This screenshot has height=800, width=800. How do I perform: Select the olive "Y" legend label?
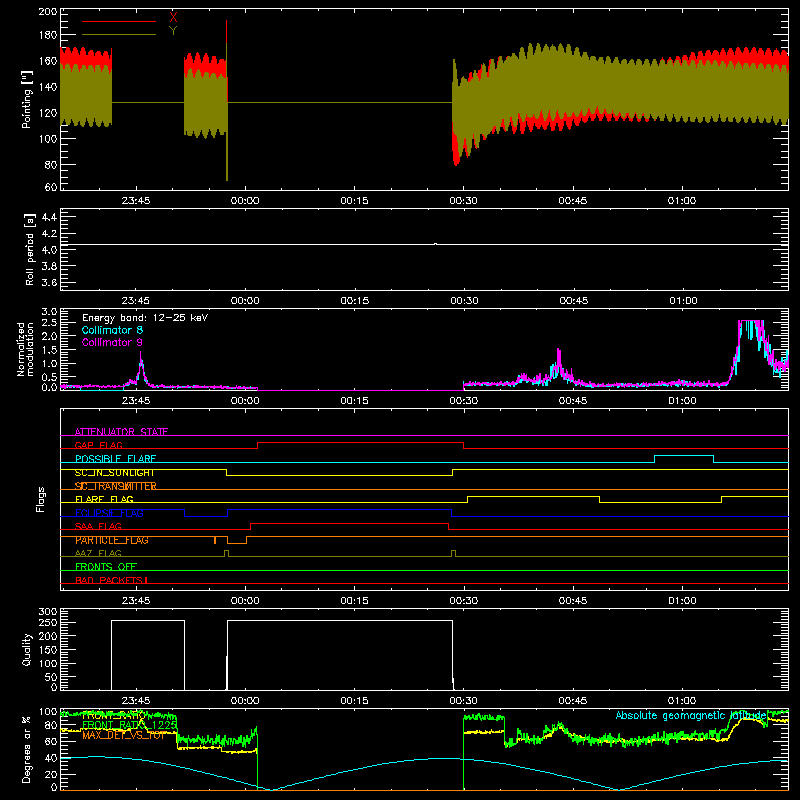173,31
